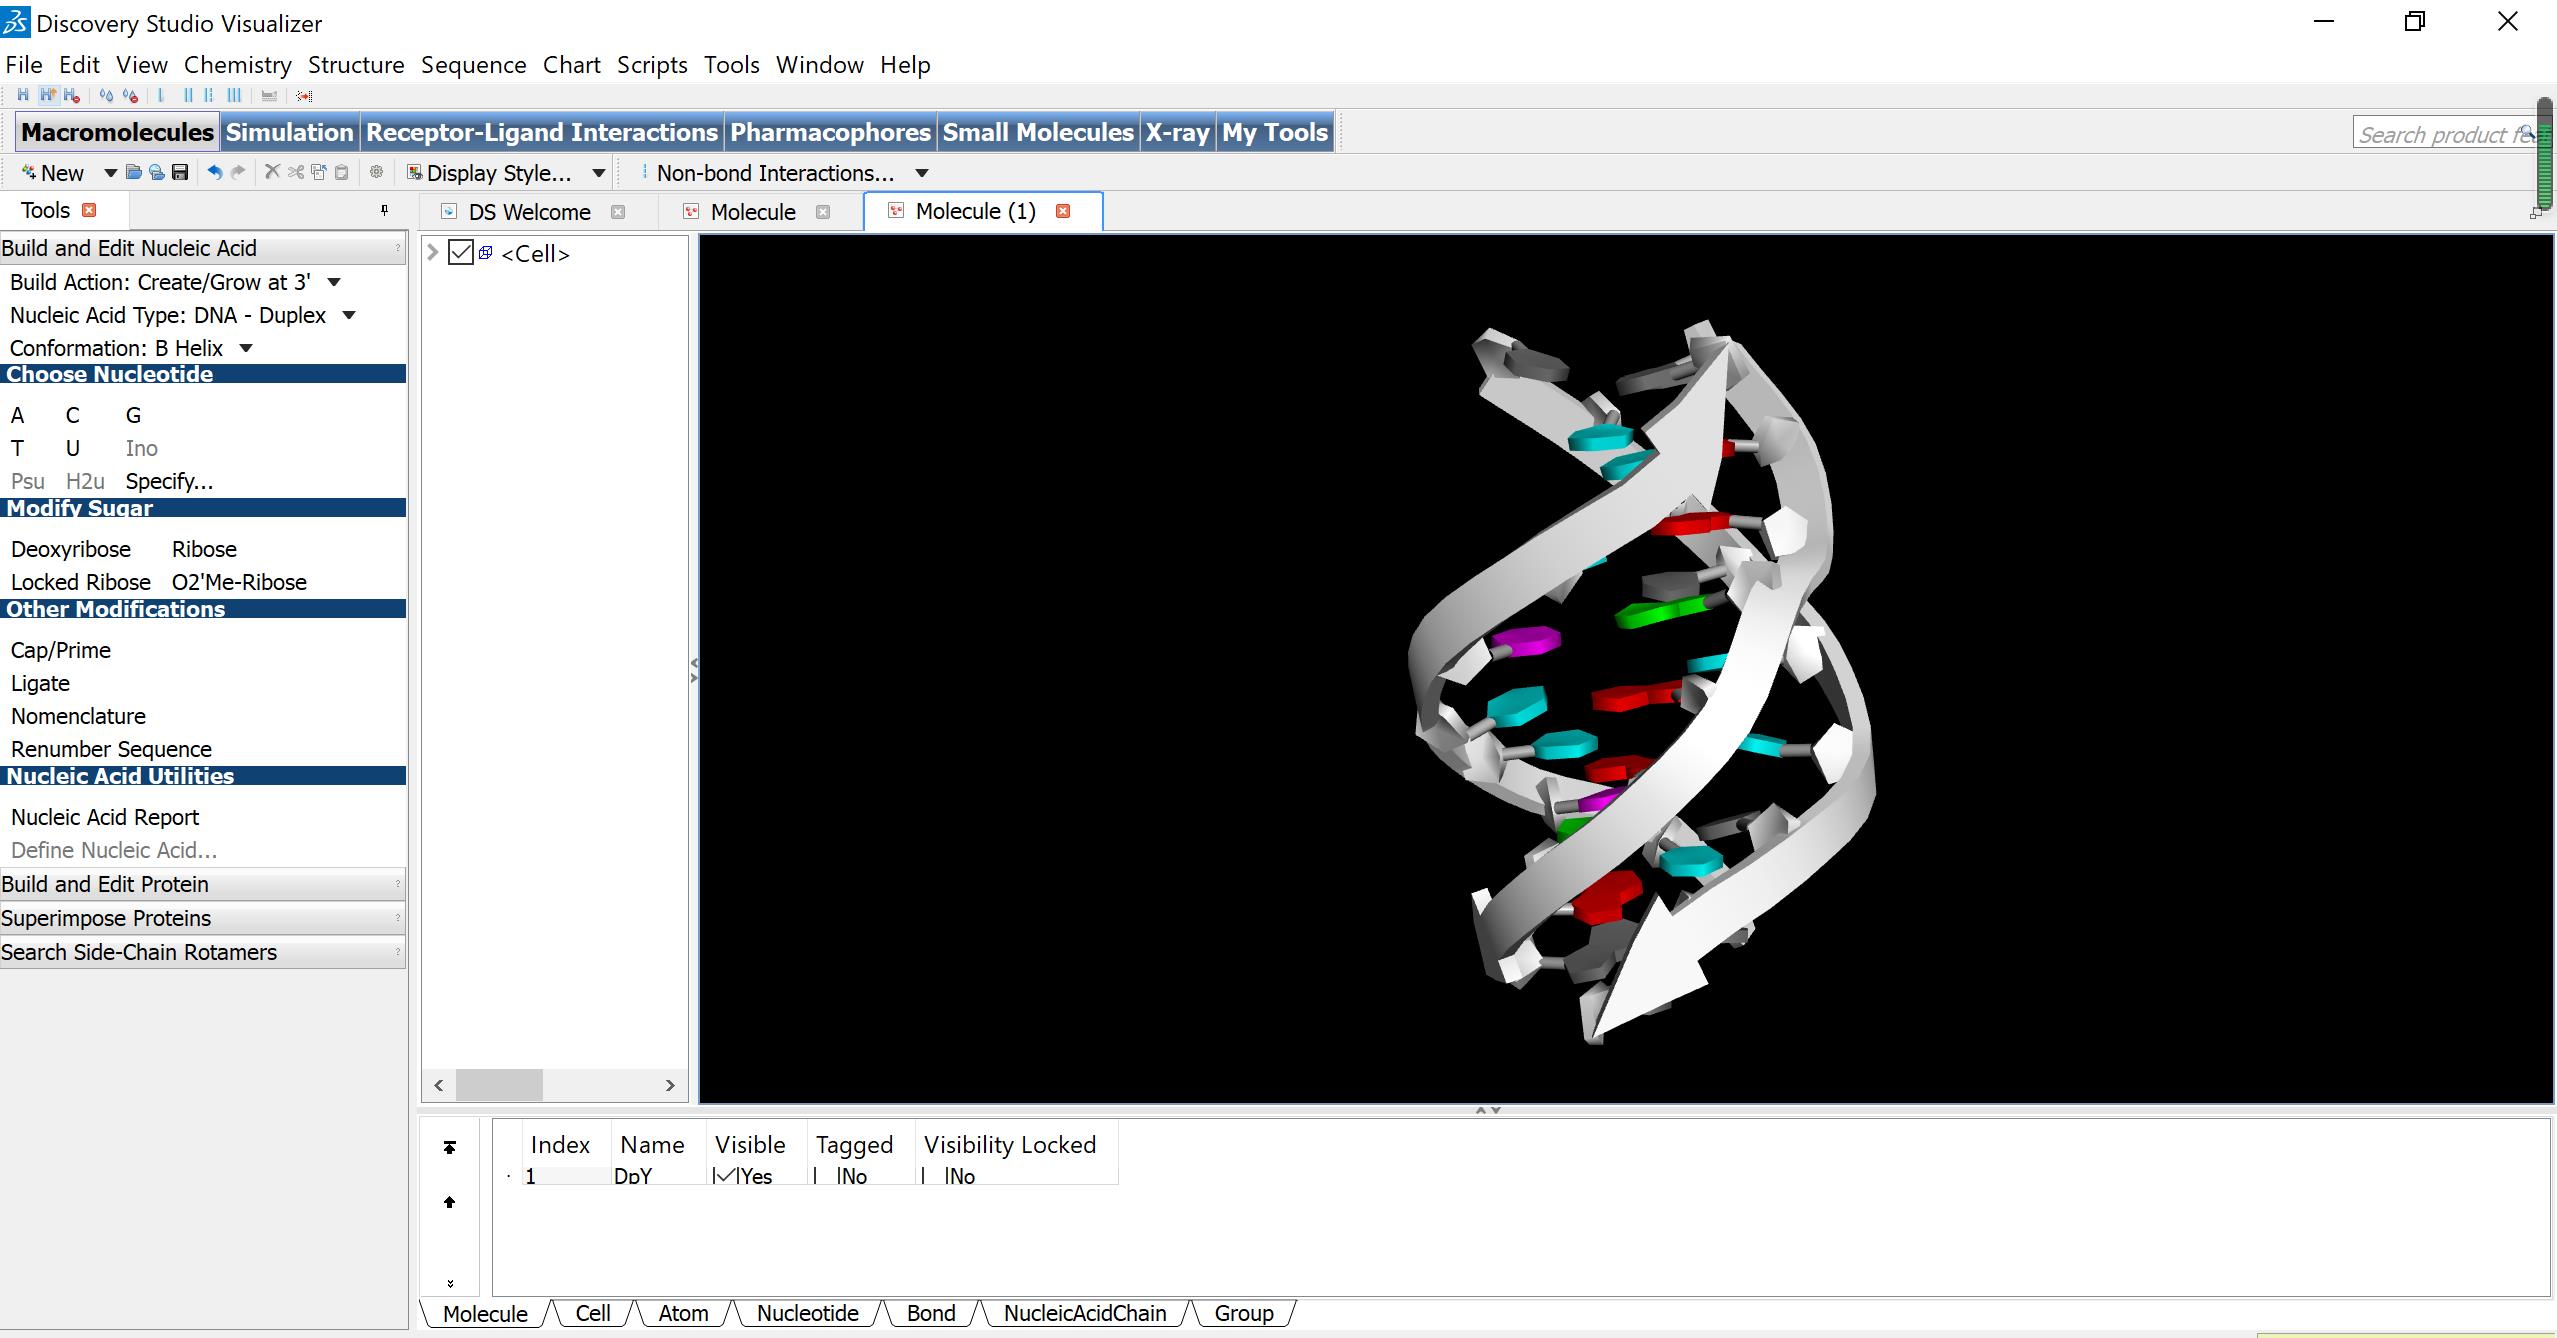
Task: Click the double vertical bars toolbar icon
Action: click(x=187, y=96)
